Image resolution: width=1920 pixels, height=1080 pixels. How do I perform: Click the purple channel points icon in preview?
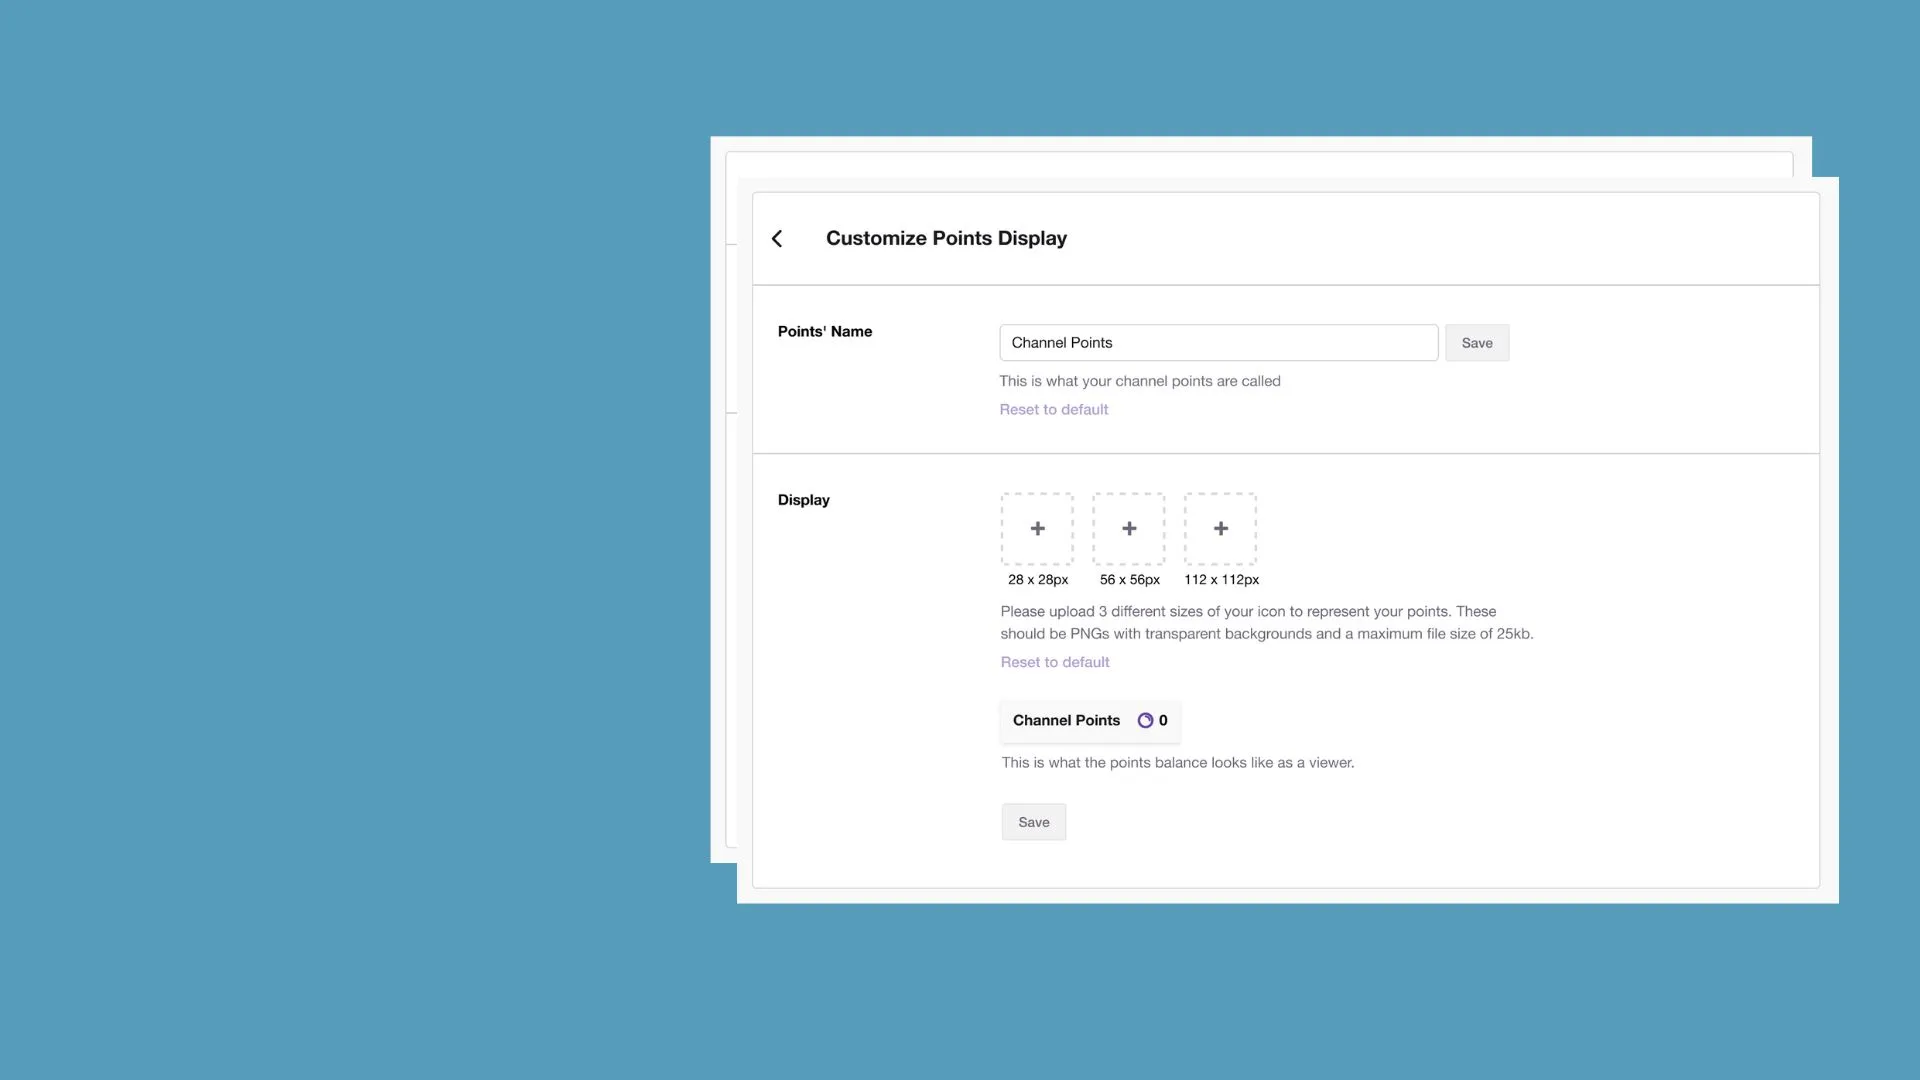point(1145,720)
